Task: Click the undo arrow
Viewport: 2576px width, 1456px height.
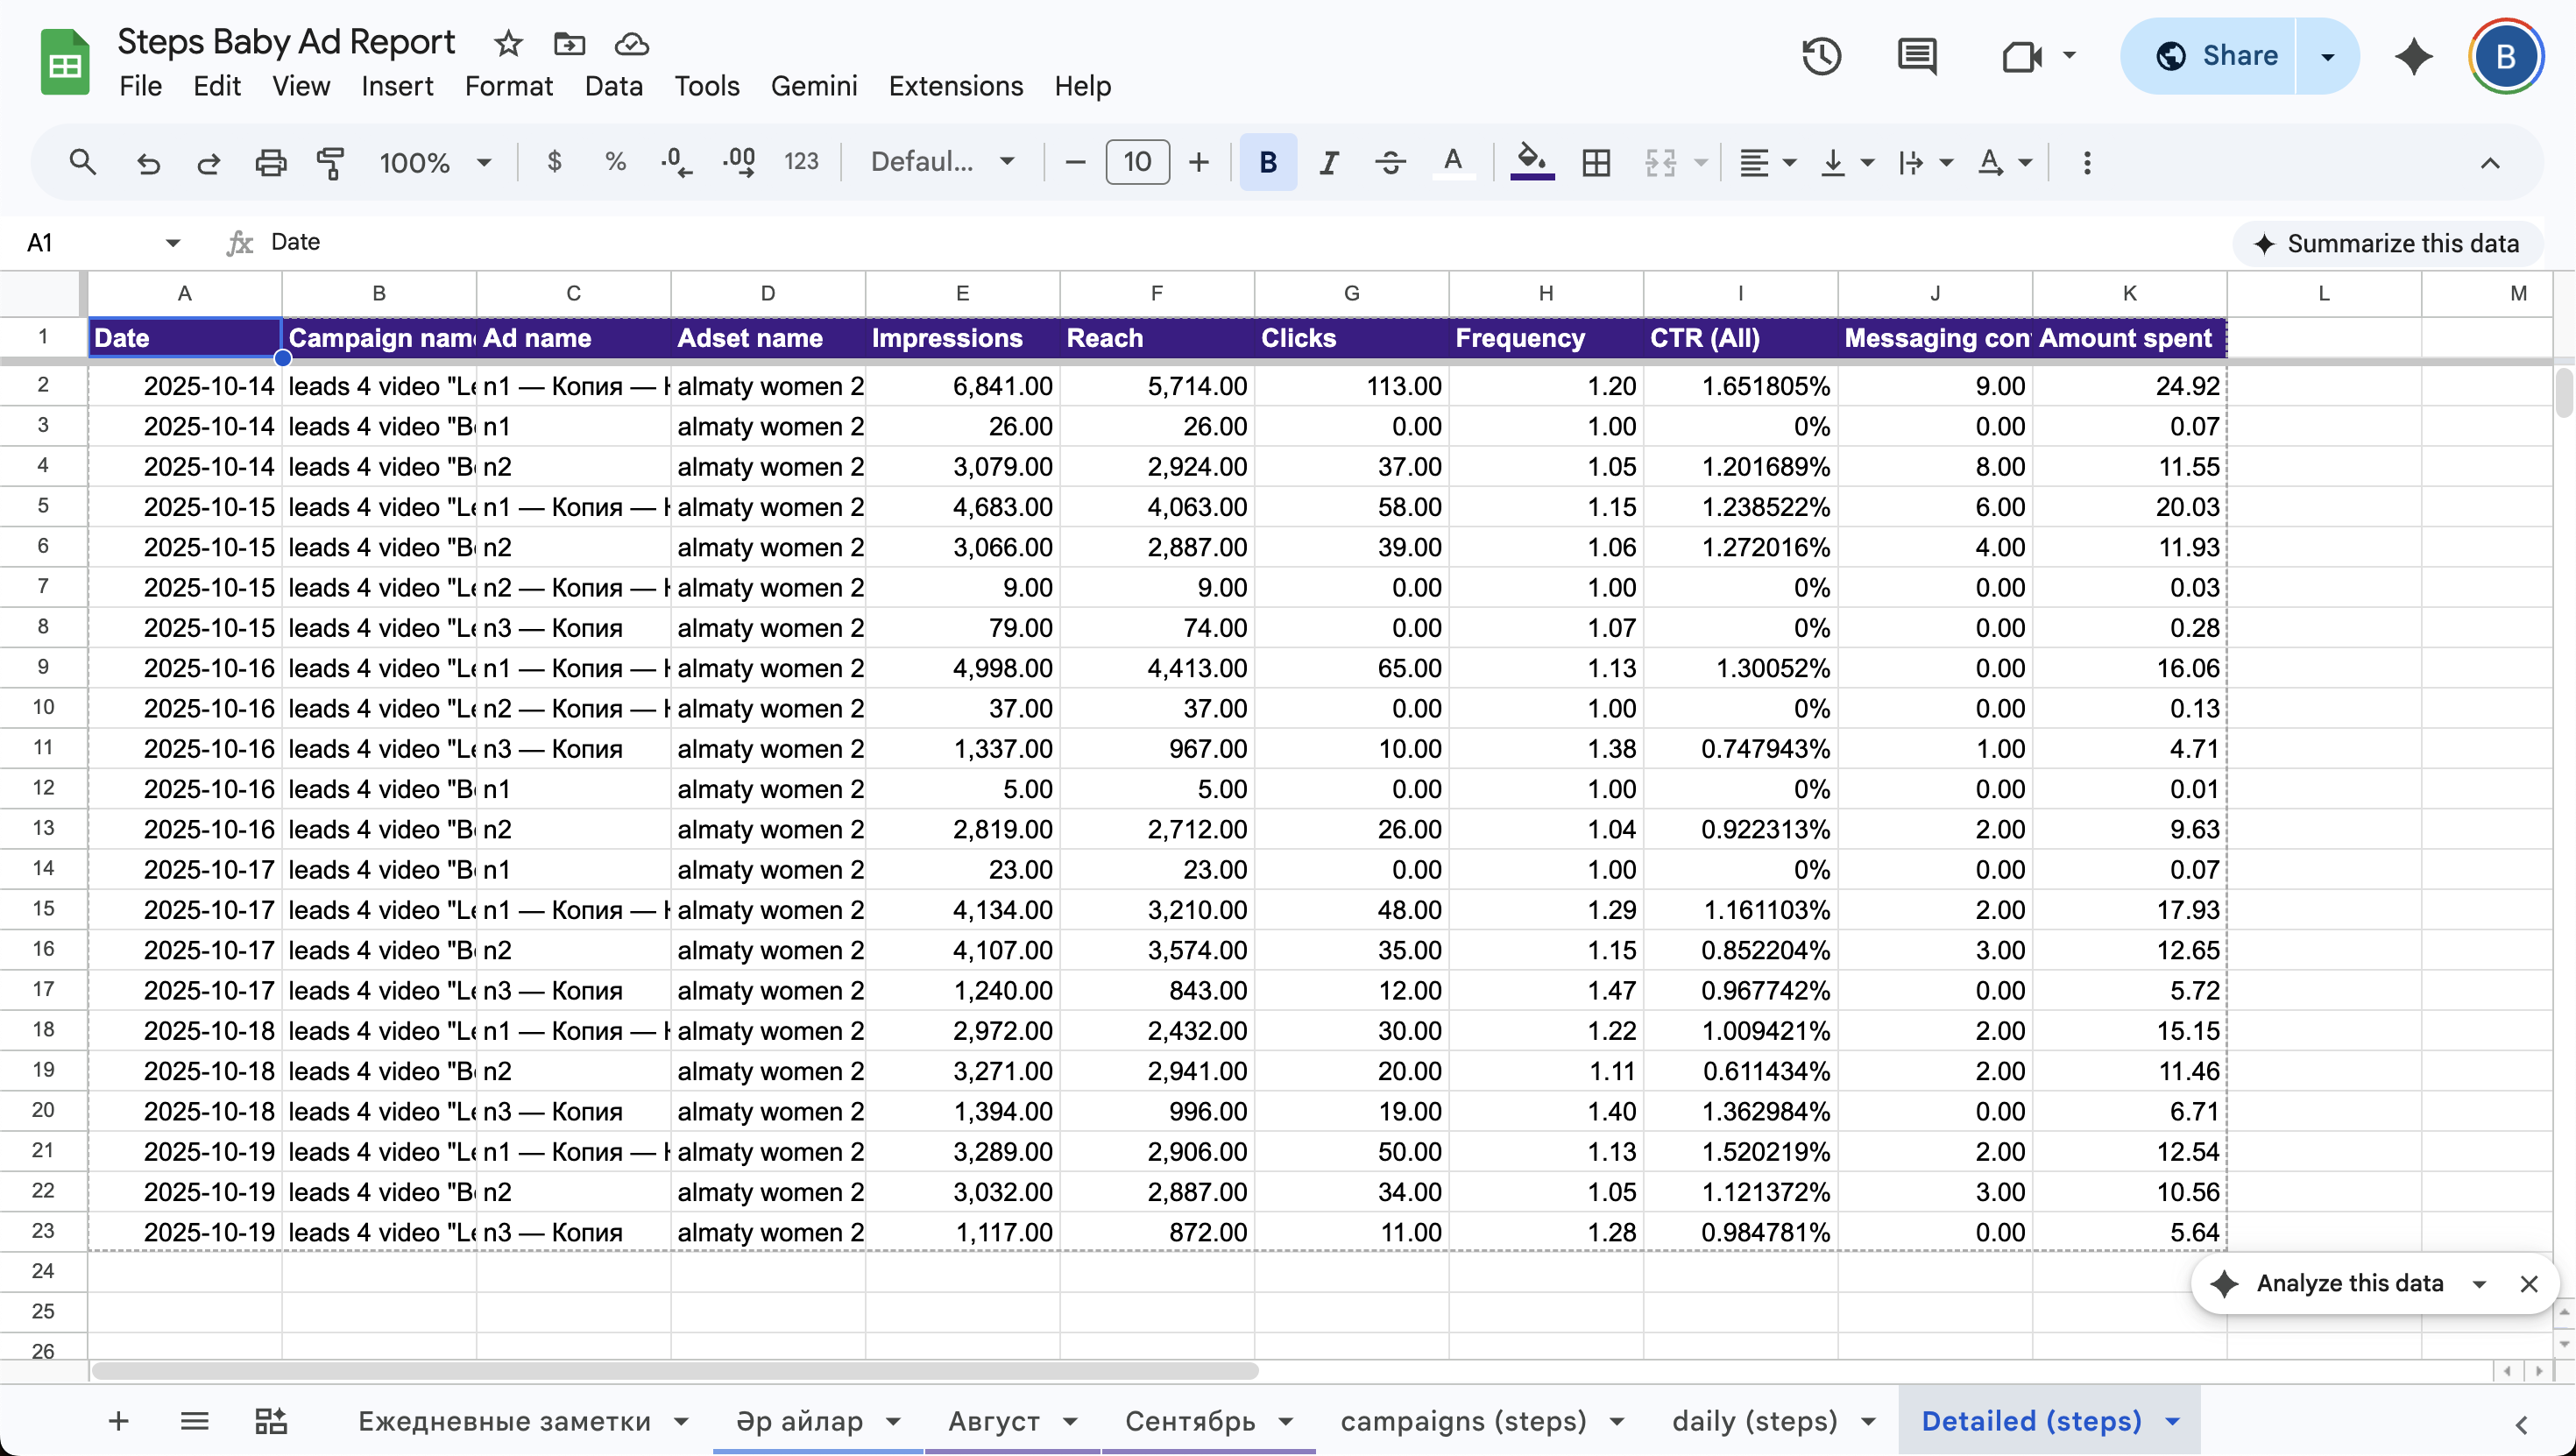Action: 148,162
